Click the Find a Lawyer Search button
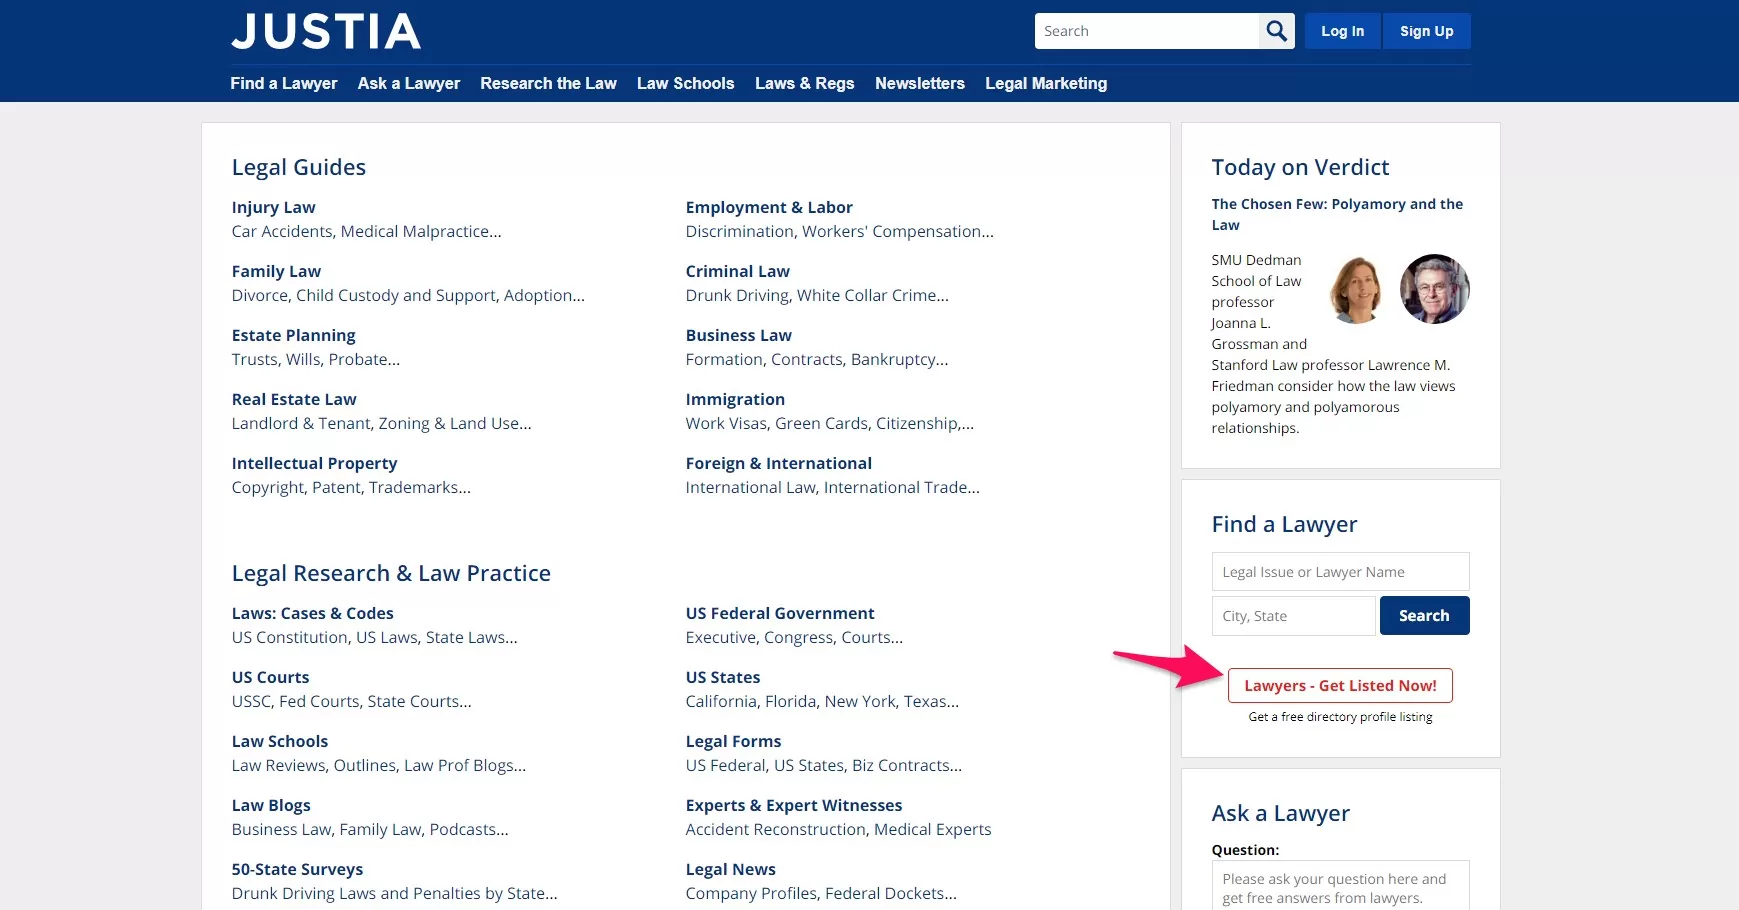This screenshot has width=1739, height=910. click(x=1424, y=616)
